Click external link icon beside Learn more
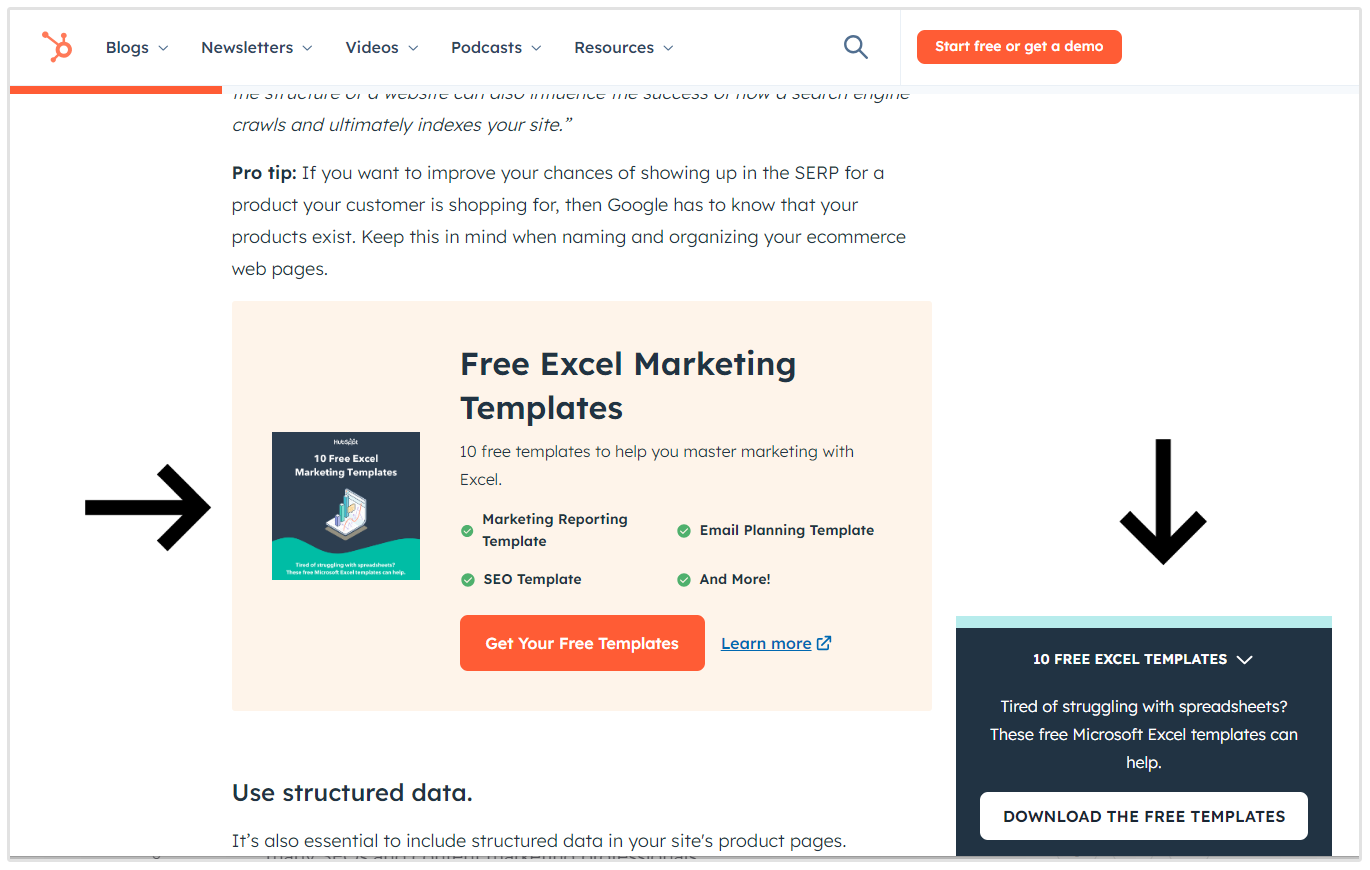This screenshot has width=1370, height=870. (824, 643)
